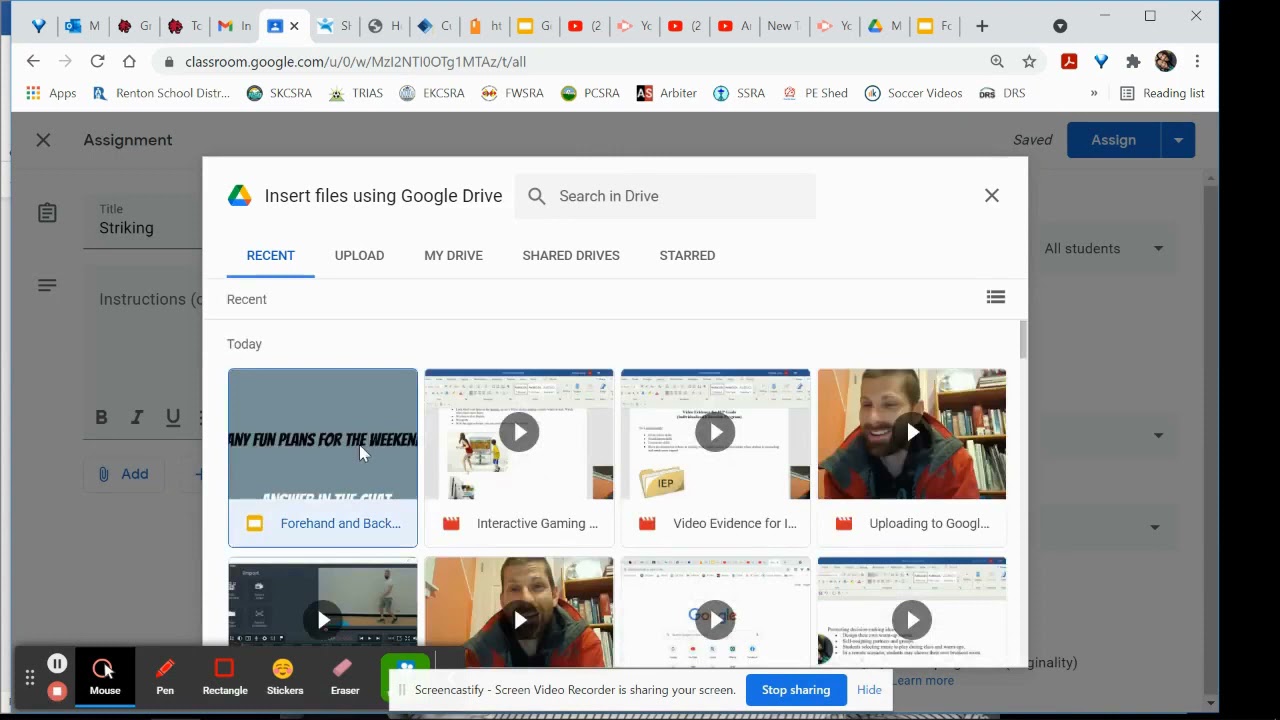The width and height of the screenshot is (1280, 720).
Task: Open the tab search dropdown
Action: (x=1060, y=26)
